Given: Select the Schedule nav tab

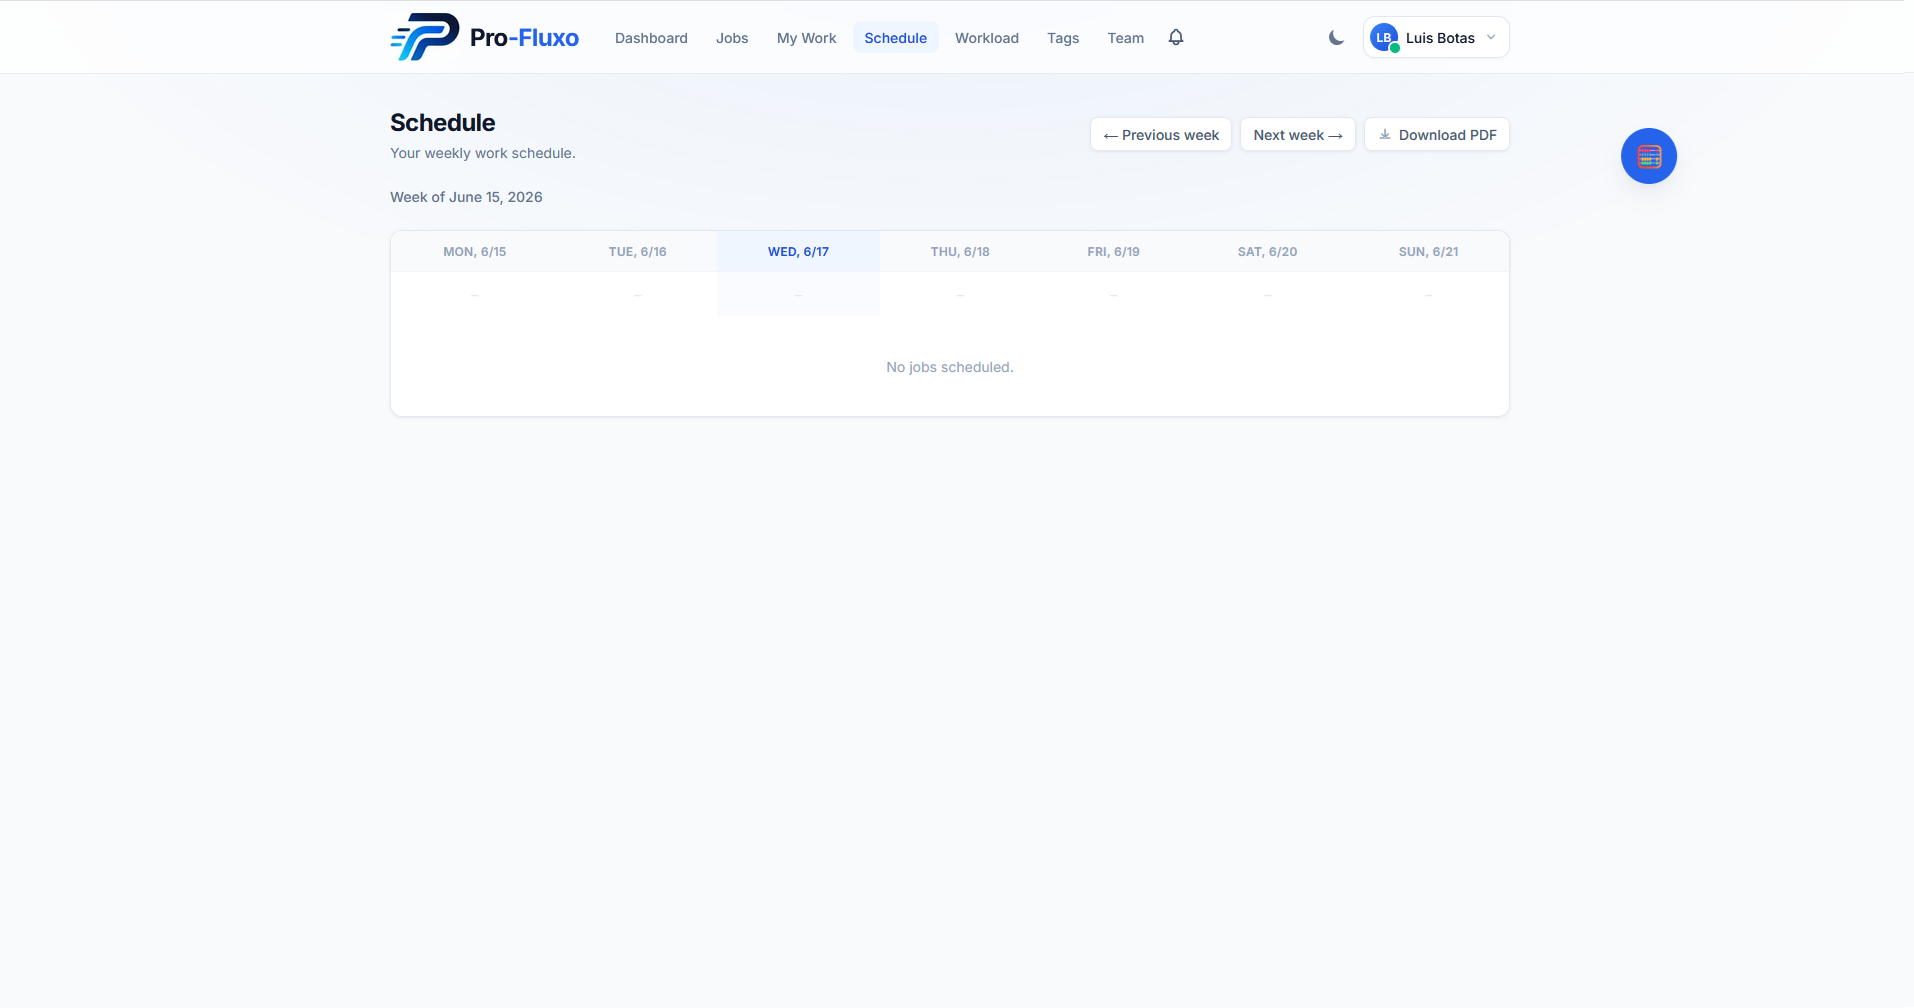Looking at the screenshot, I should (x=896, y=38).
